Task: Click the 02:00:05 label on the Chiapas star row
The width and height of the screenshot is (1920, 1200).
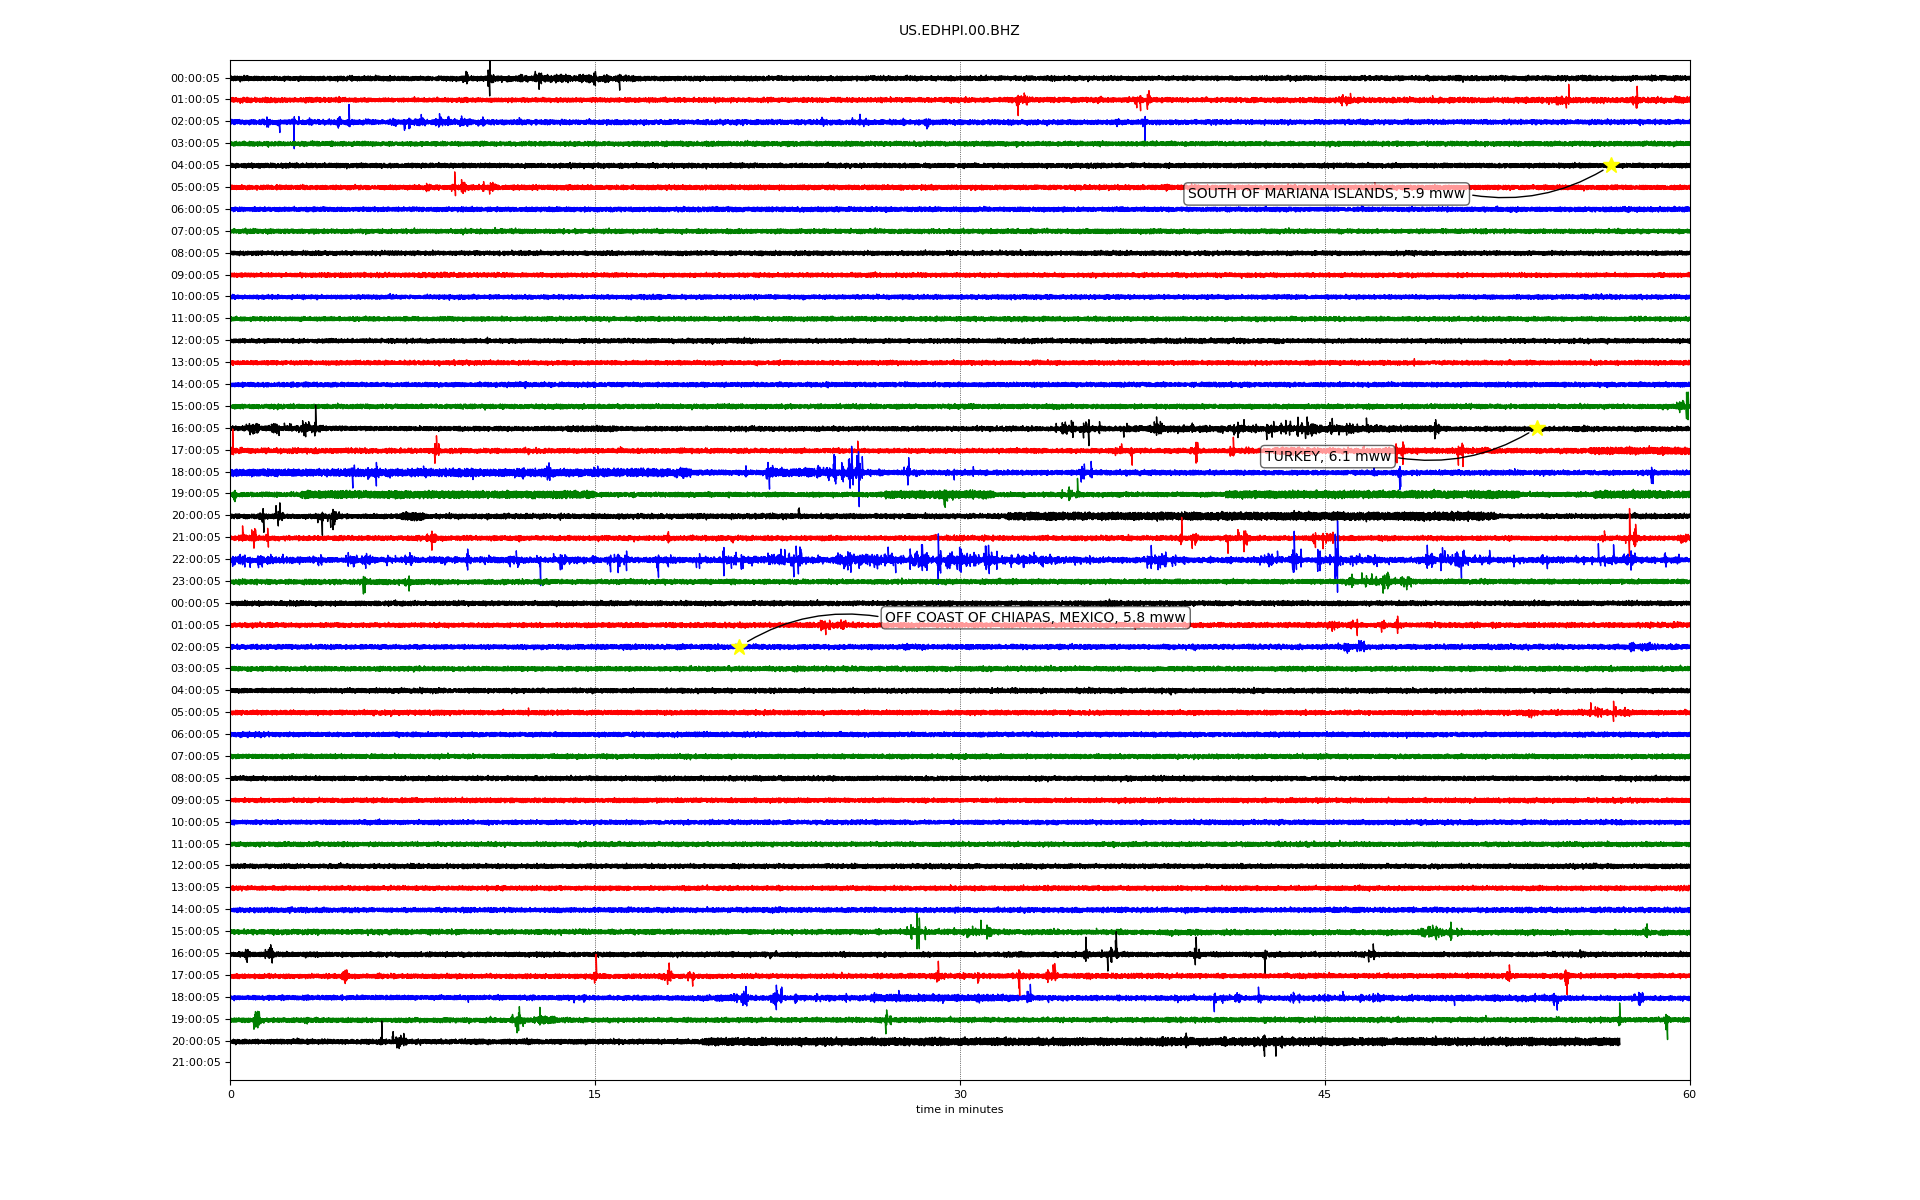Action: pos(195,648)
